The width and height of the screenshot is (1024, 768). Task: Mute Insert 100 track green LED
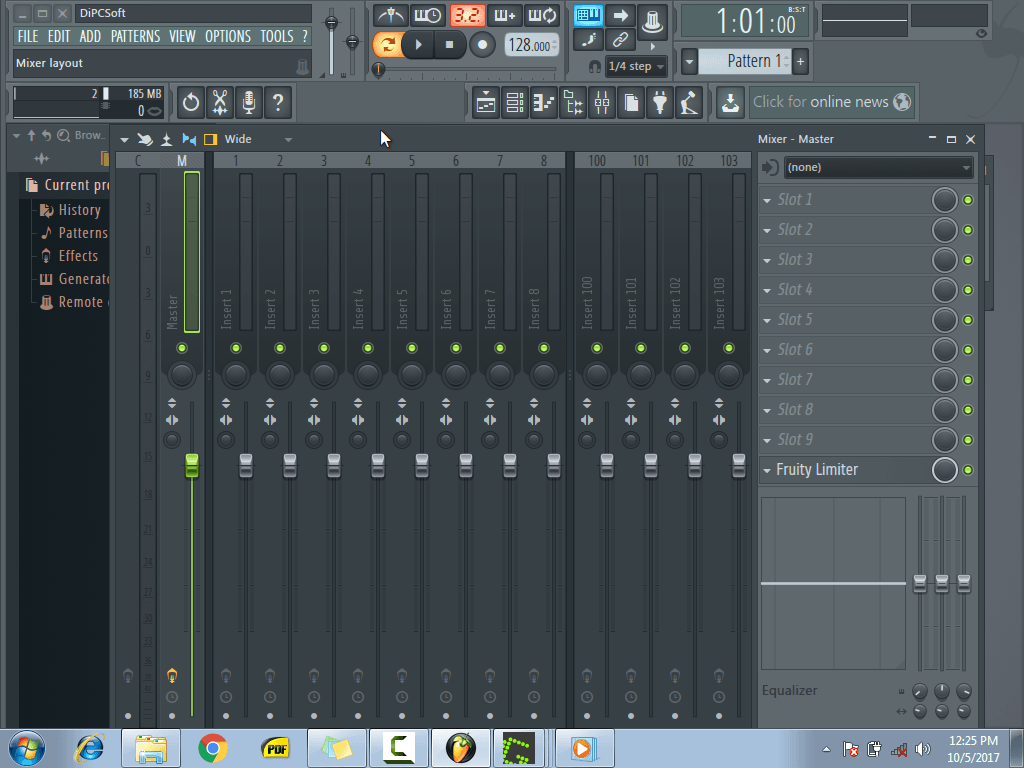coord(597,348)
